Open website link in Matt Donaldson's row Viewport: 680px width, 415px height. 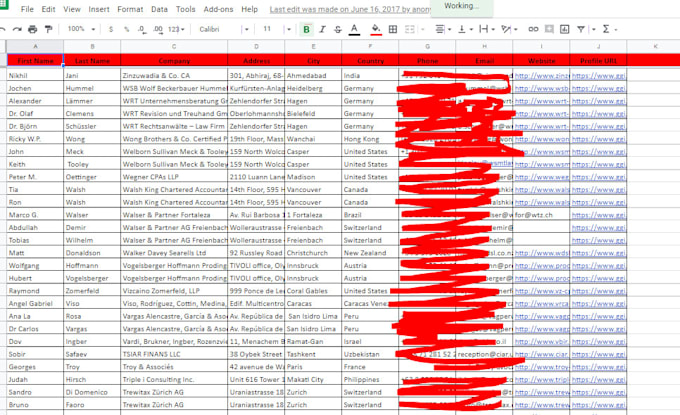542,253
